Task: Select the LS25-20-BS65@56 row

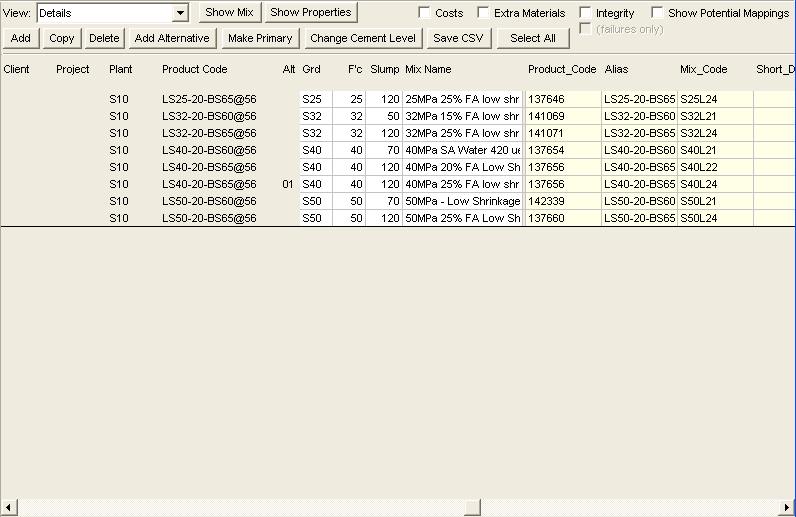Action: coord(209,100)
